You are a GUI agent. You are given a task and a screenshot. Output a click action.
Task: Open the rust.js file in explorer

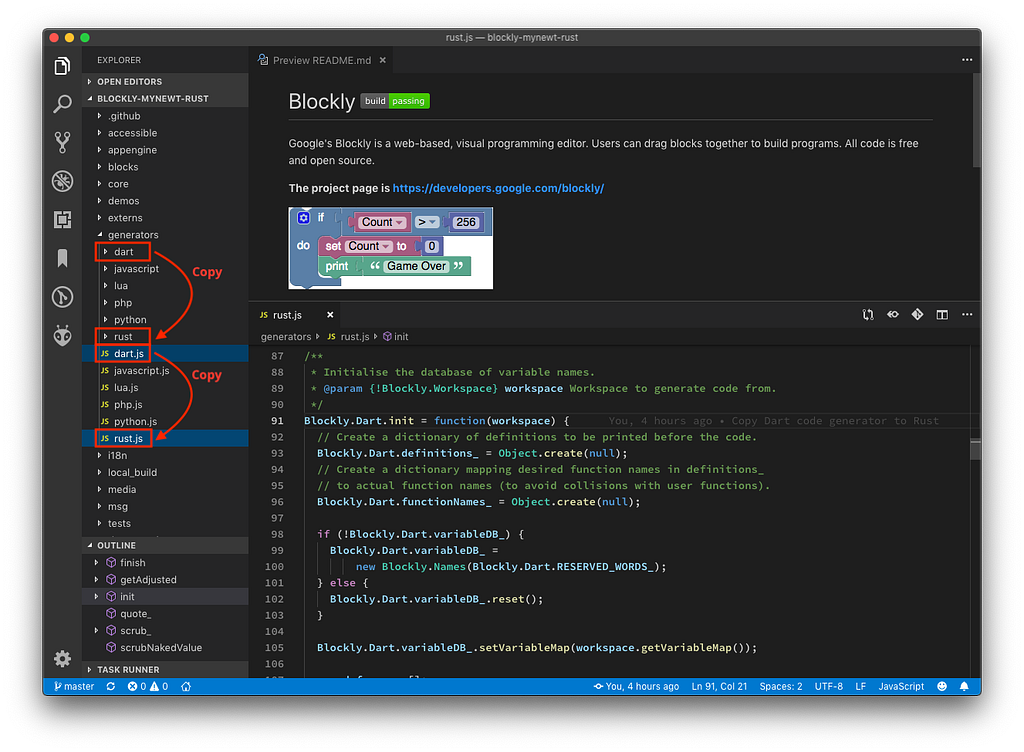pos(166,438)
